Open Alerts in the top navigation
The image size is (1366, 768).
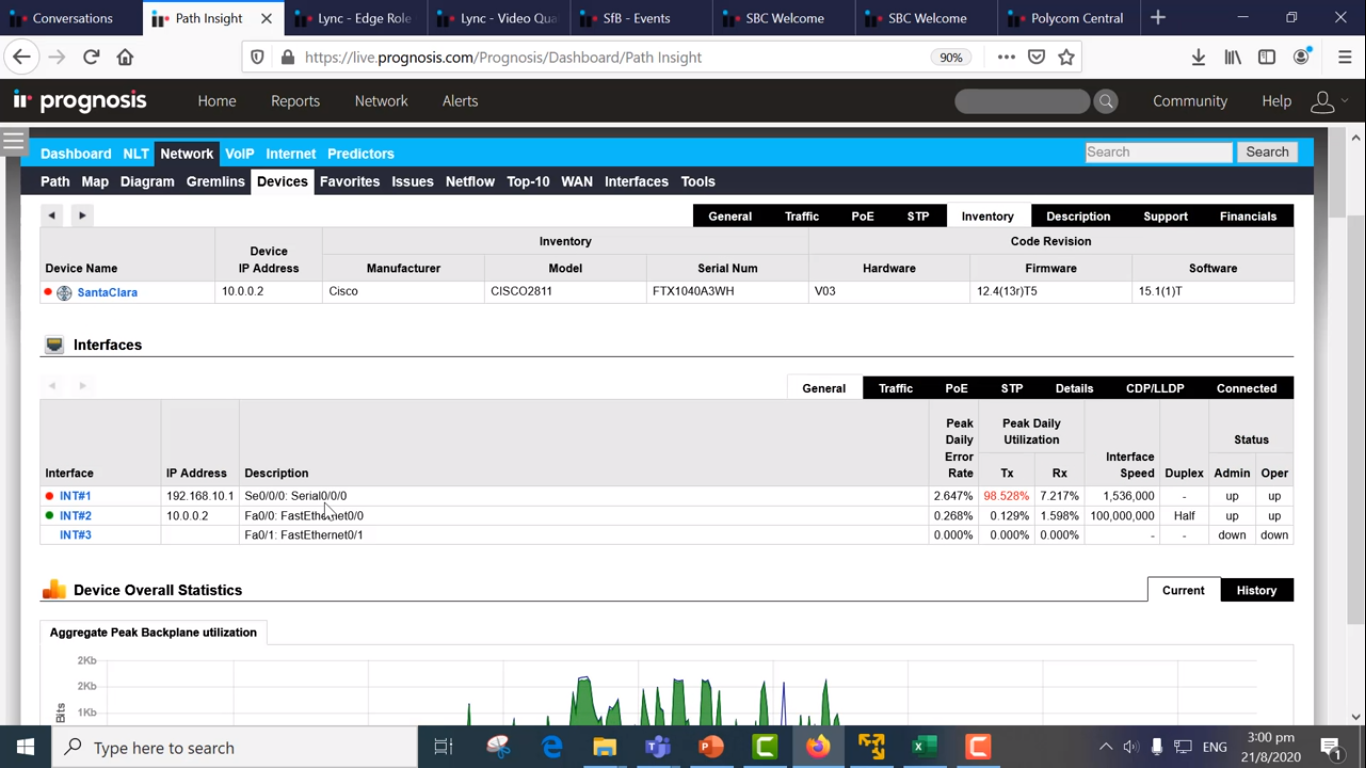(x=460, y=101)
